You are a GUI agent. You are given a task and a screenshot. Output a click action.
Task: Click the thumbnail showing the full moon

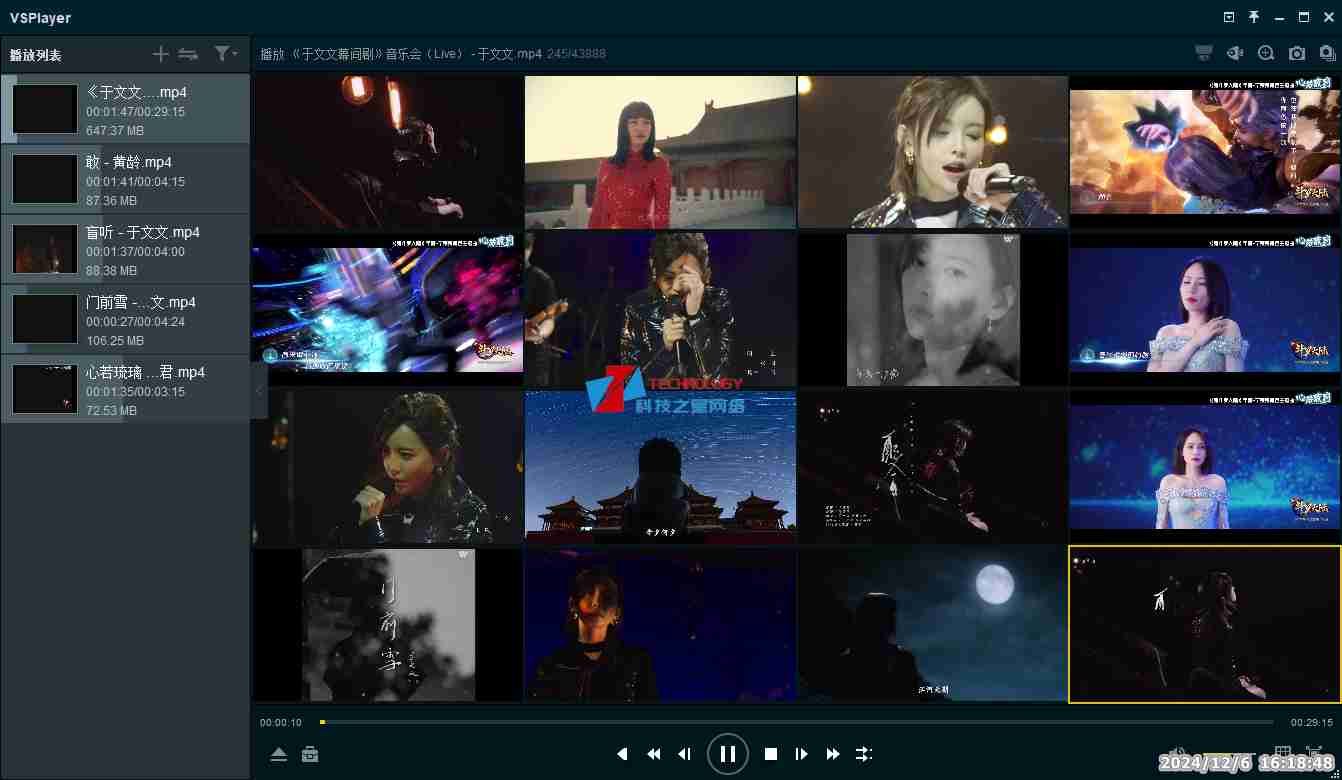(933, 624)
